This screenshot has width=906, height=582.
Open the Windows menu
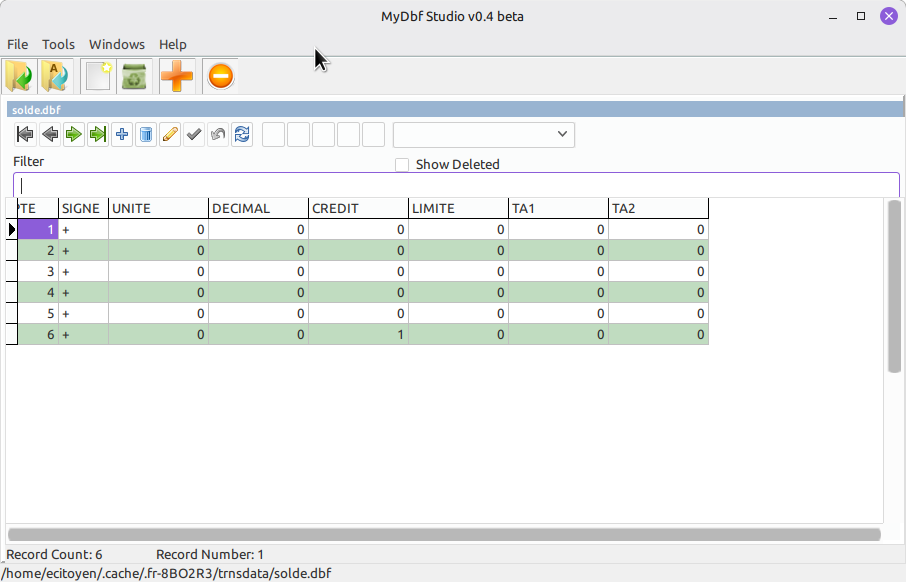point(117,45)
